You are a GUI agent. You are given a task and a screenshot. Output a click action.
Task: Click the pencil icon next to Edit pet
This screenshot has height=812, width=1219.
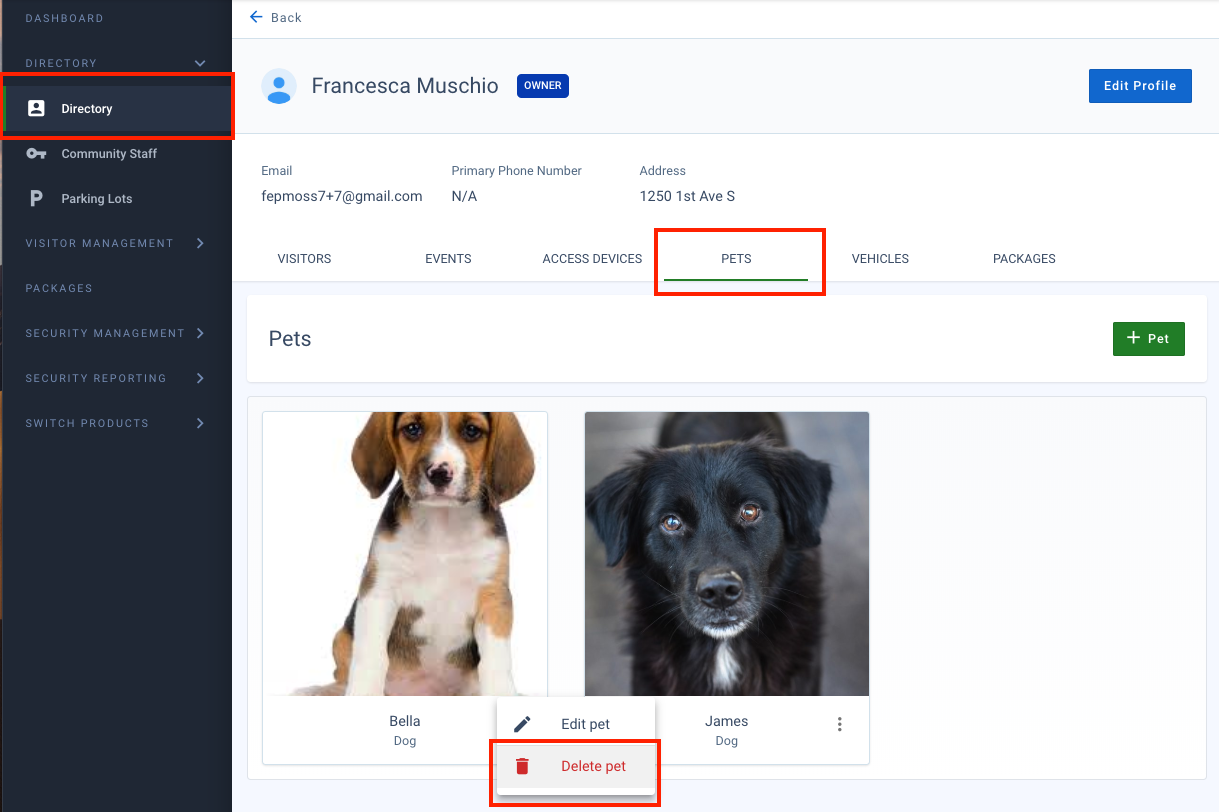[521, 723]
